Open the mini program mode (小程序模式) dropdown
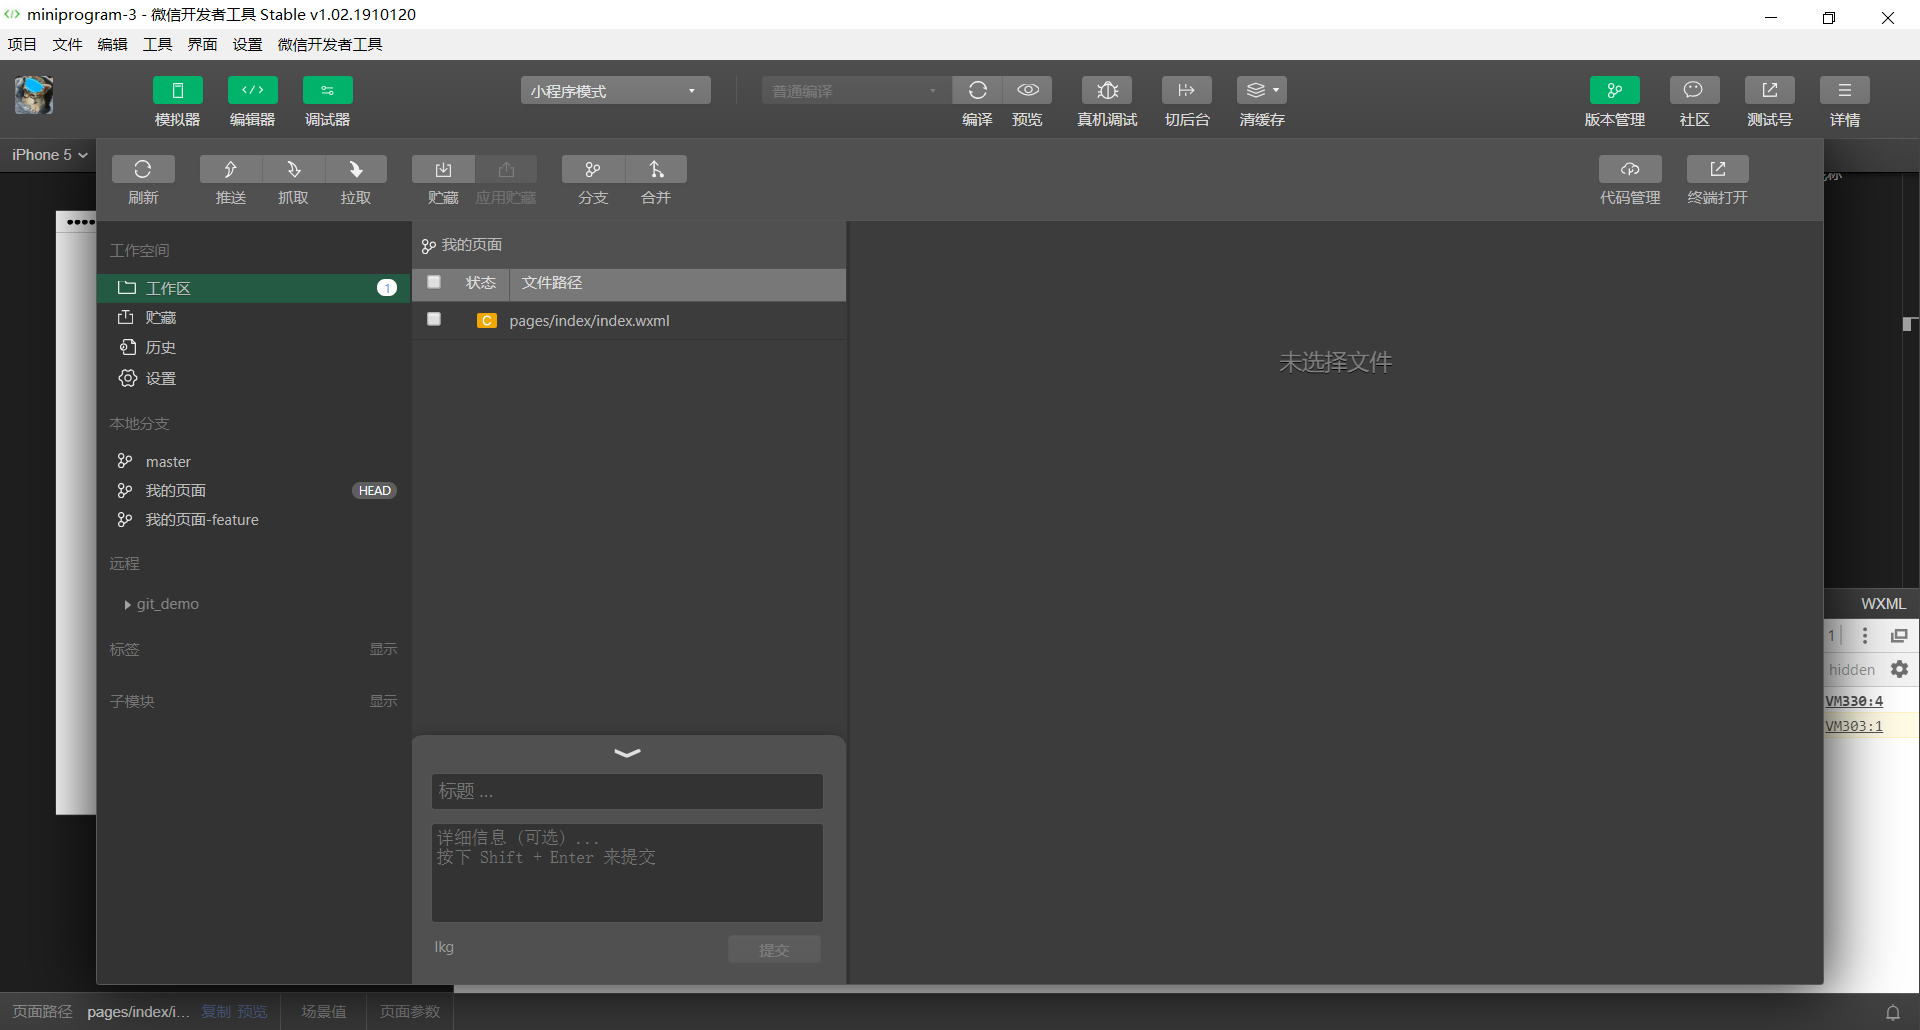The height and width of the screenshot is (1030, 1920). point(616,90)
